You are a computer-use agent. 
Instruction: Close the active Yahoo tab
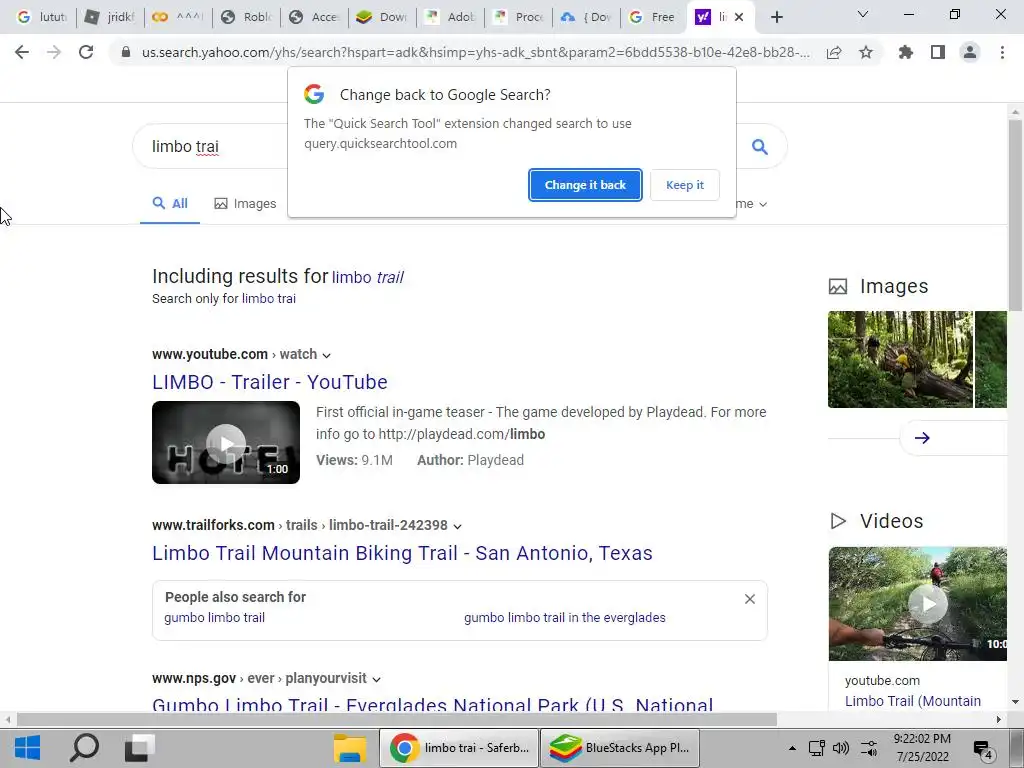tap(739, 18)
